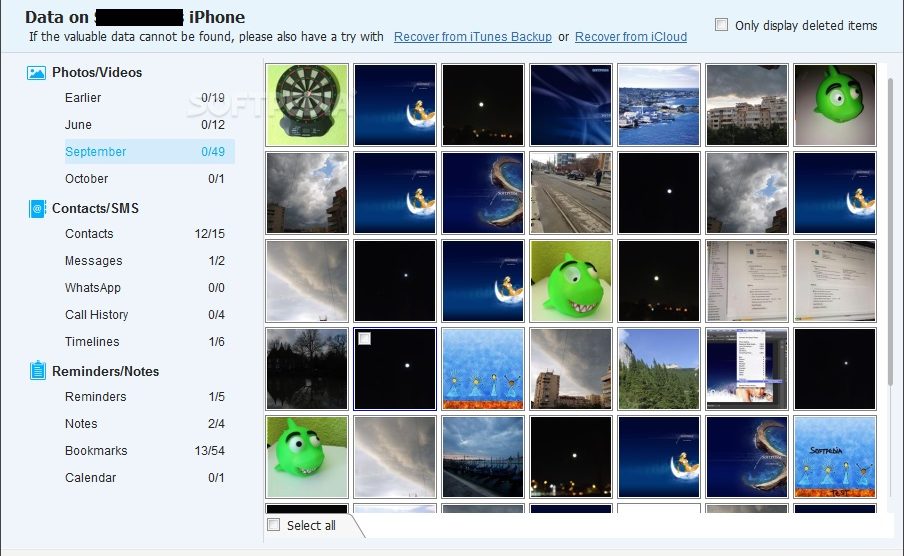Tick the Select all checkbox
Screen dimensions: 904x556
pos(274,525)
